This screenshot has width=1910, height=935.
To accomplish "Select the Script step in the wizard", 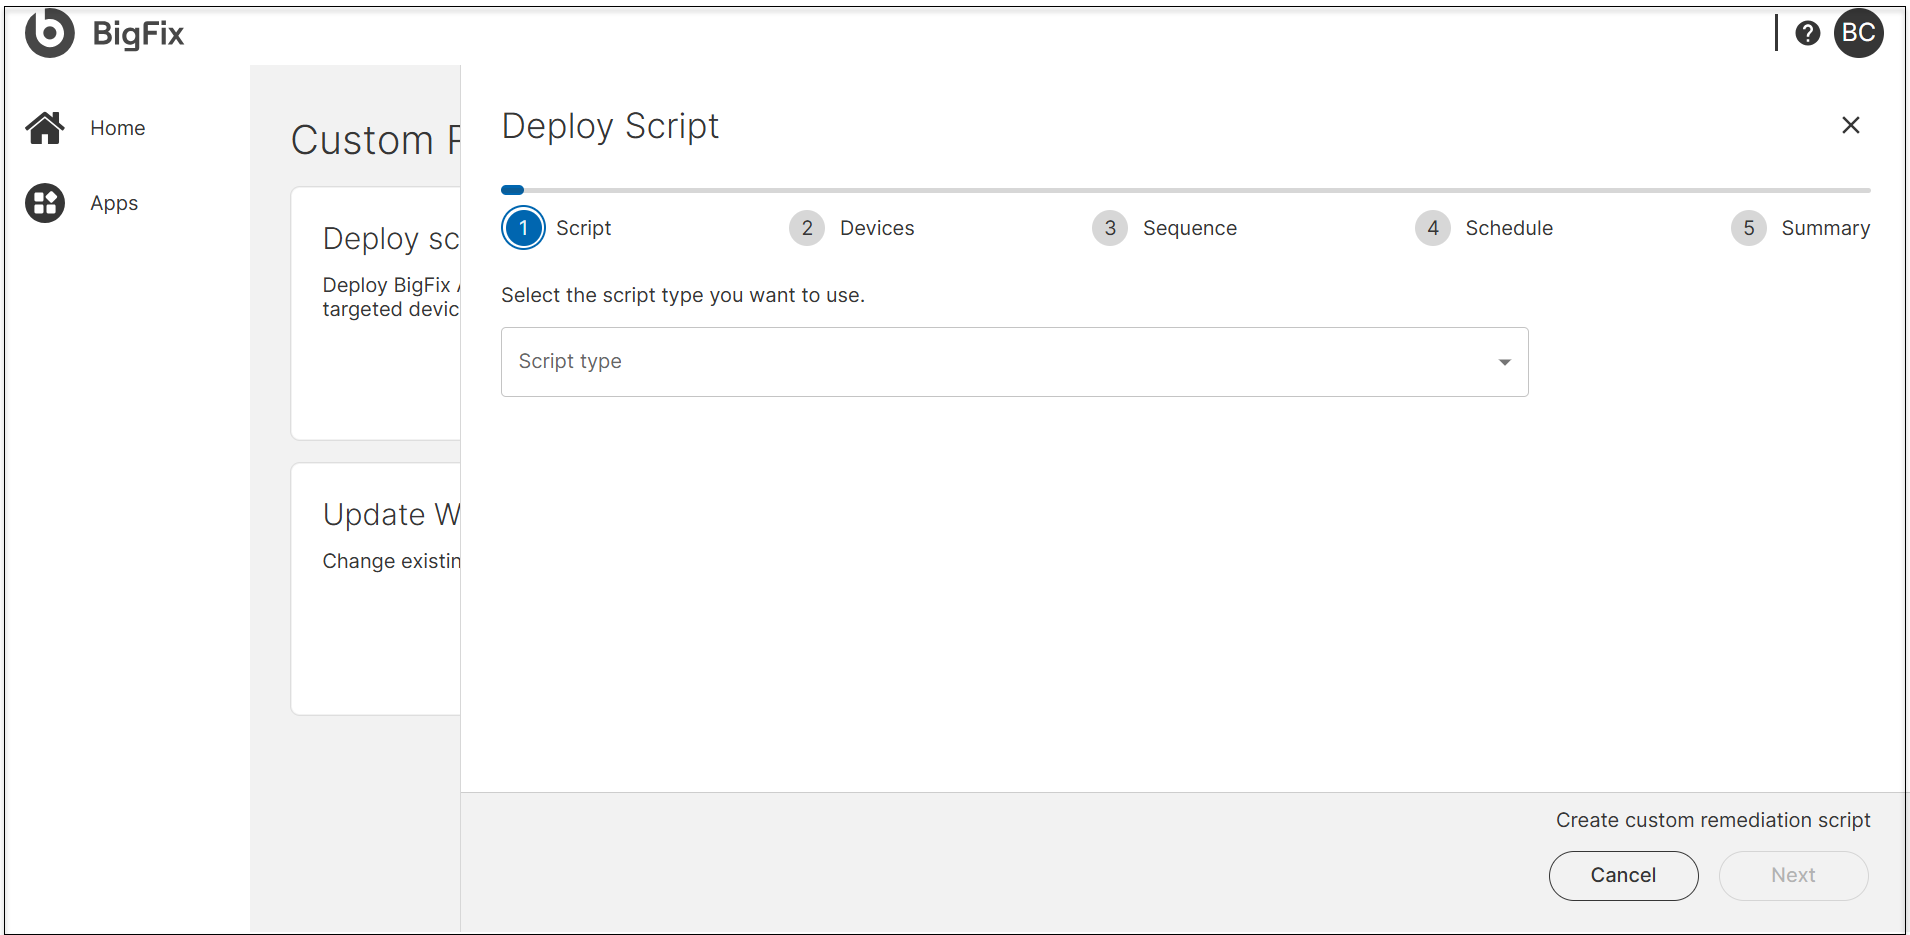I will point(584,228).
